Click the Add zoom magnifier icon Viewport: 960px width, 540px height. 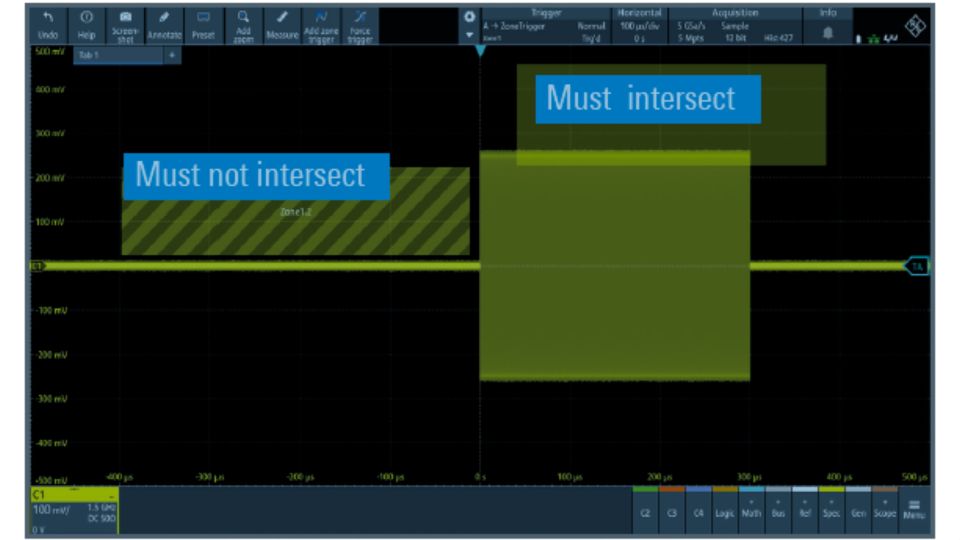(x=243, y=24)
